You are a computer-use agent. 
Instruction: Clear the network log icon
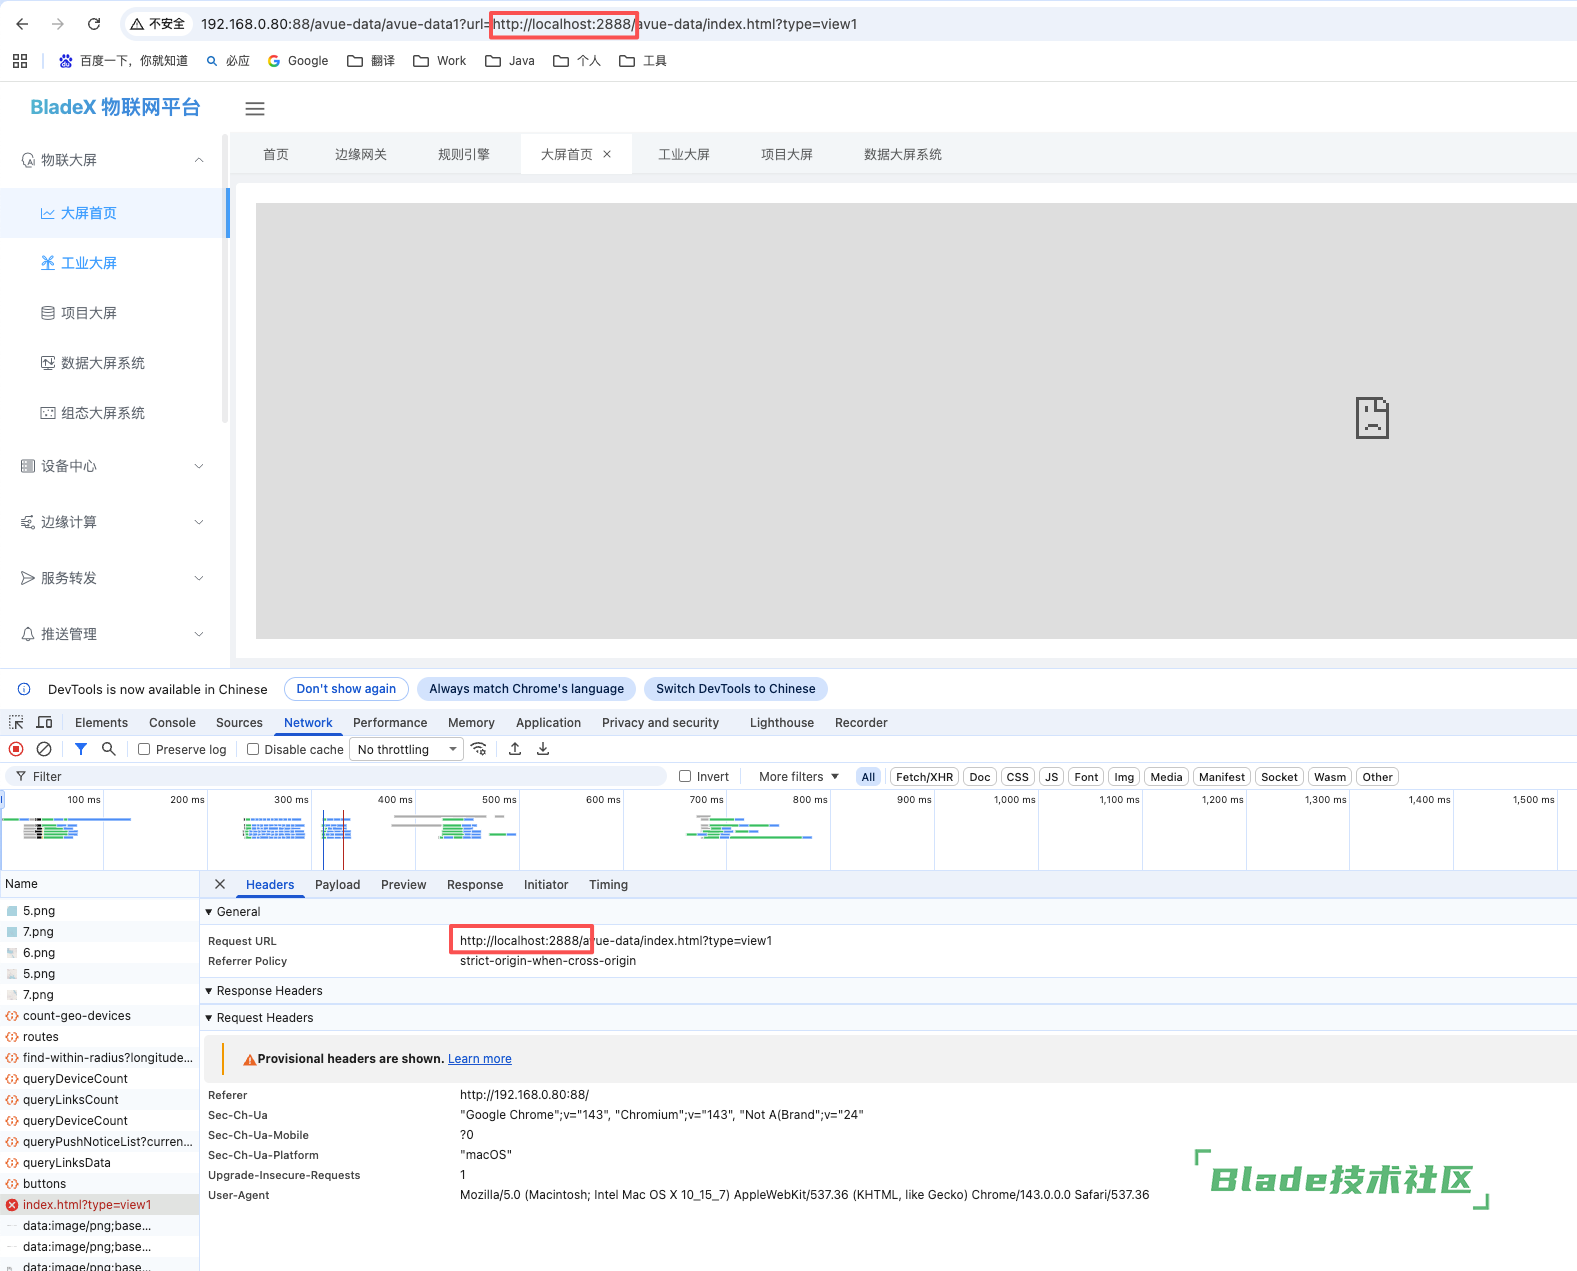tap(44, 749)
